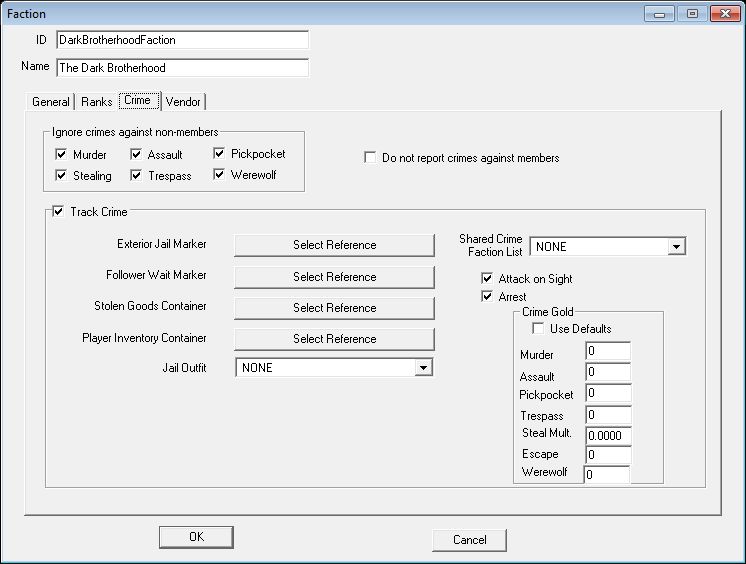Uncheck Assault under ignore crimes

(x=136, y=154)
